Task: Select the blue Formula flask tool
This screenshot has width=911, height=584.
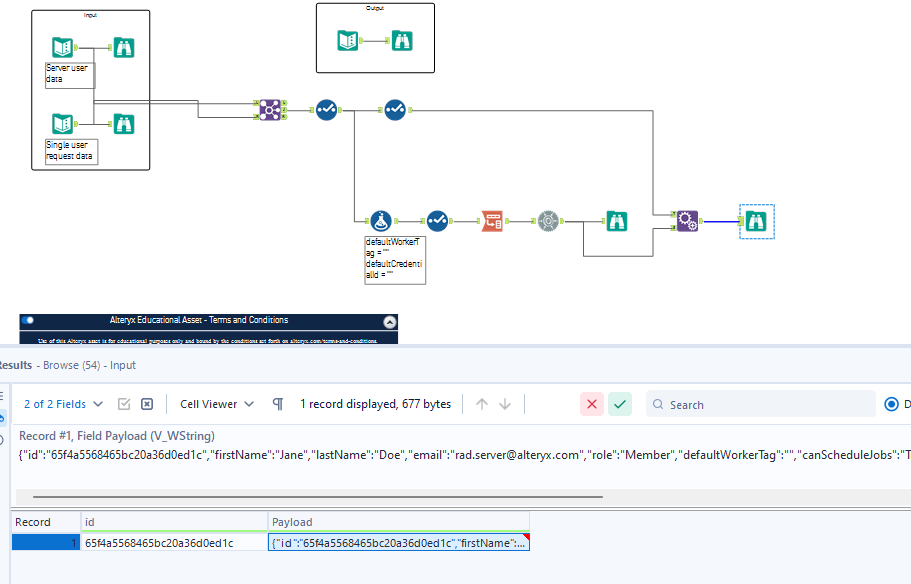Action: pos(382,220)
